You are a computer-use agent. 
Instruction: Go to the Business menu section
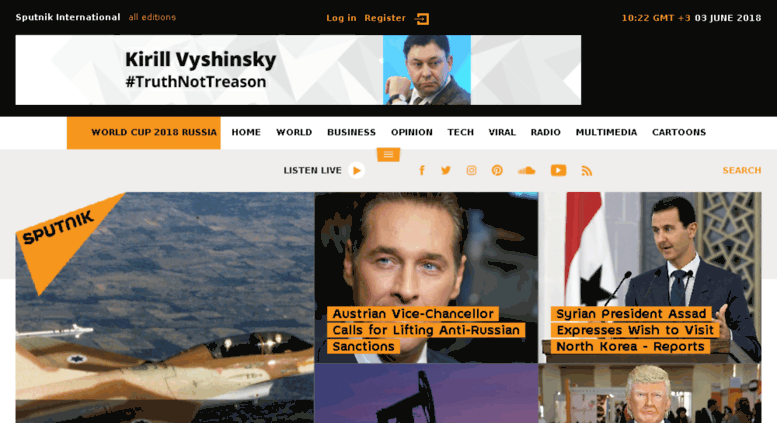pos(351,132)
